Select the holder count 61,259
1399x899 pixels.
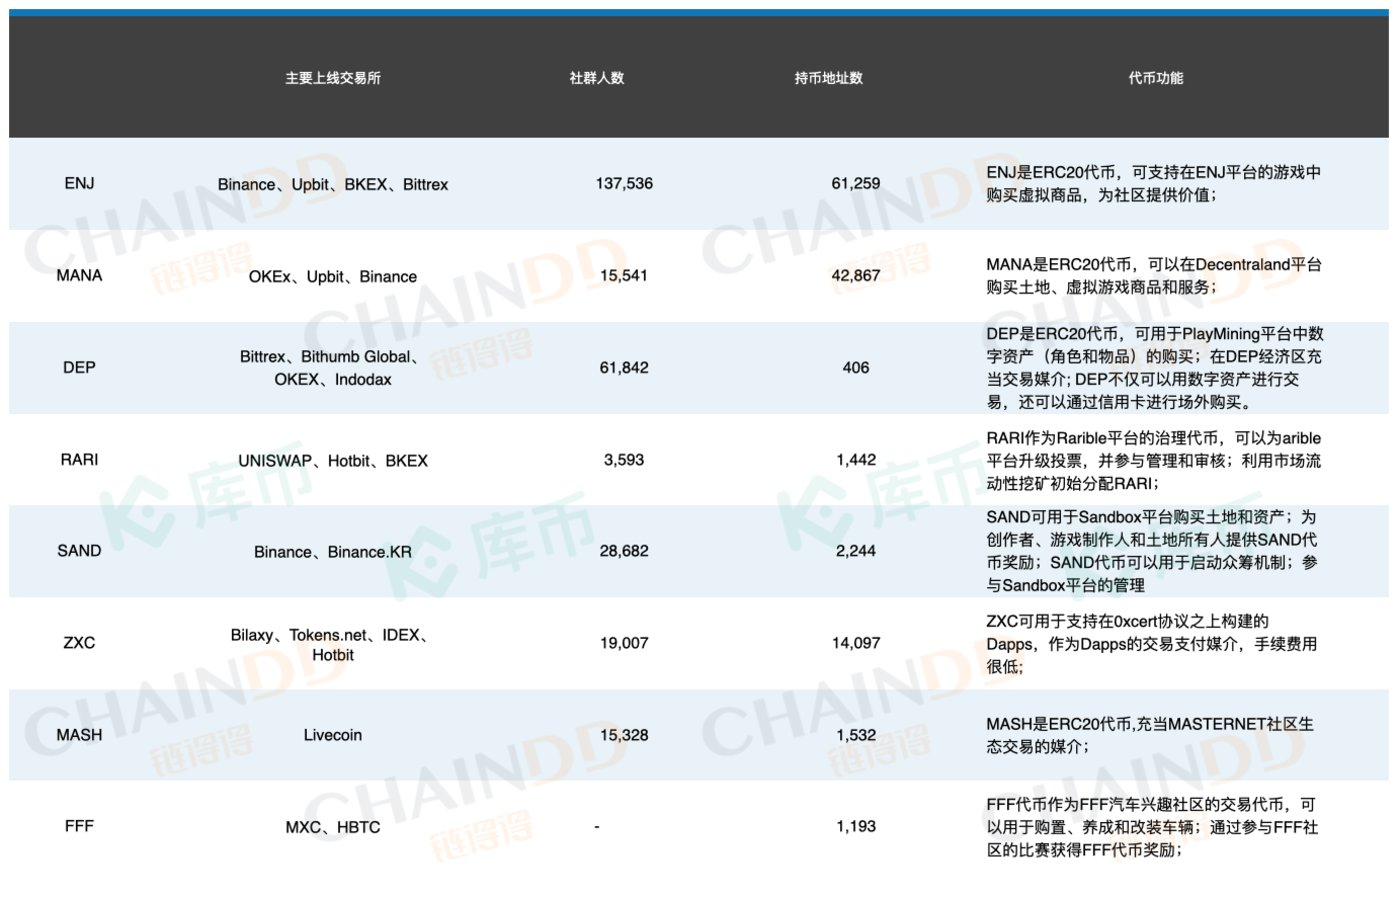pyautogui.click(x=856, y=184)
